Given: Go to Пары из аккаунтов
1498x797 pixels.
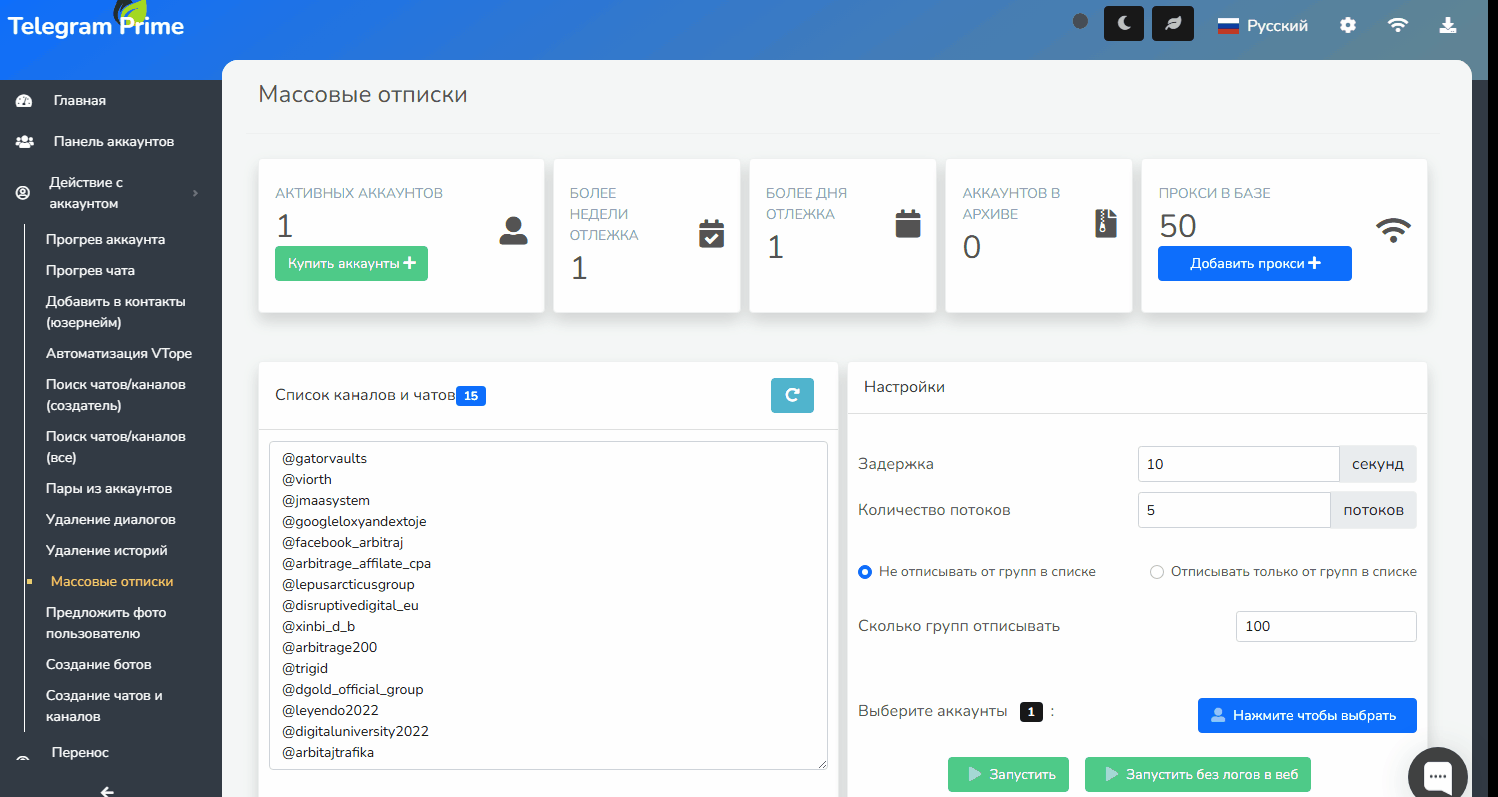Looking at the screenshot, I should pos(109,489).
